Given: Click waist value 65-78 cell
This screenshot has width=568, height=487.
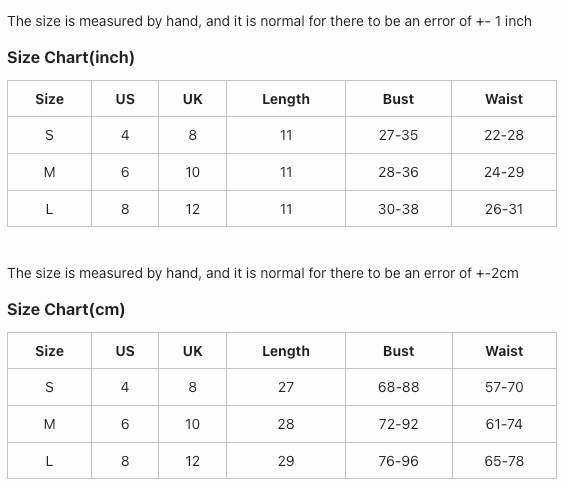Looking at the screenshot, I should click(x=504, y=461).
